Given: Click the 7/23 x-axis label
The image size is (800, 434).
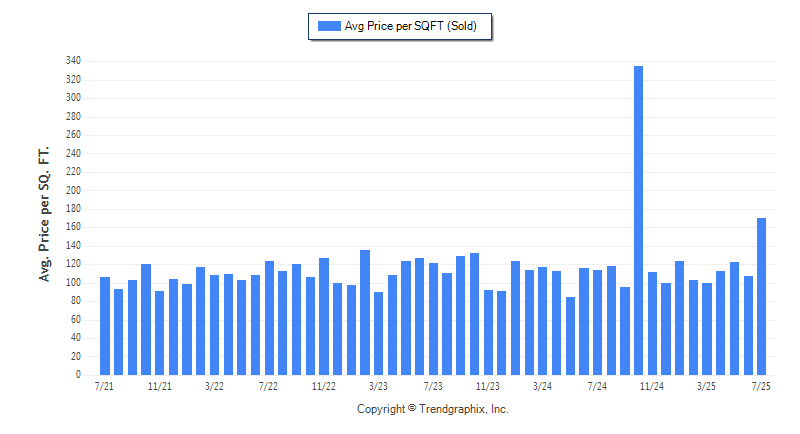Looking at the screenshot, I should point(433,386).
